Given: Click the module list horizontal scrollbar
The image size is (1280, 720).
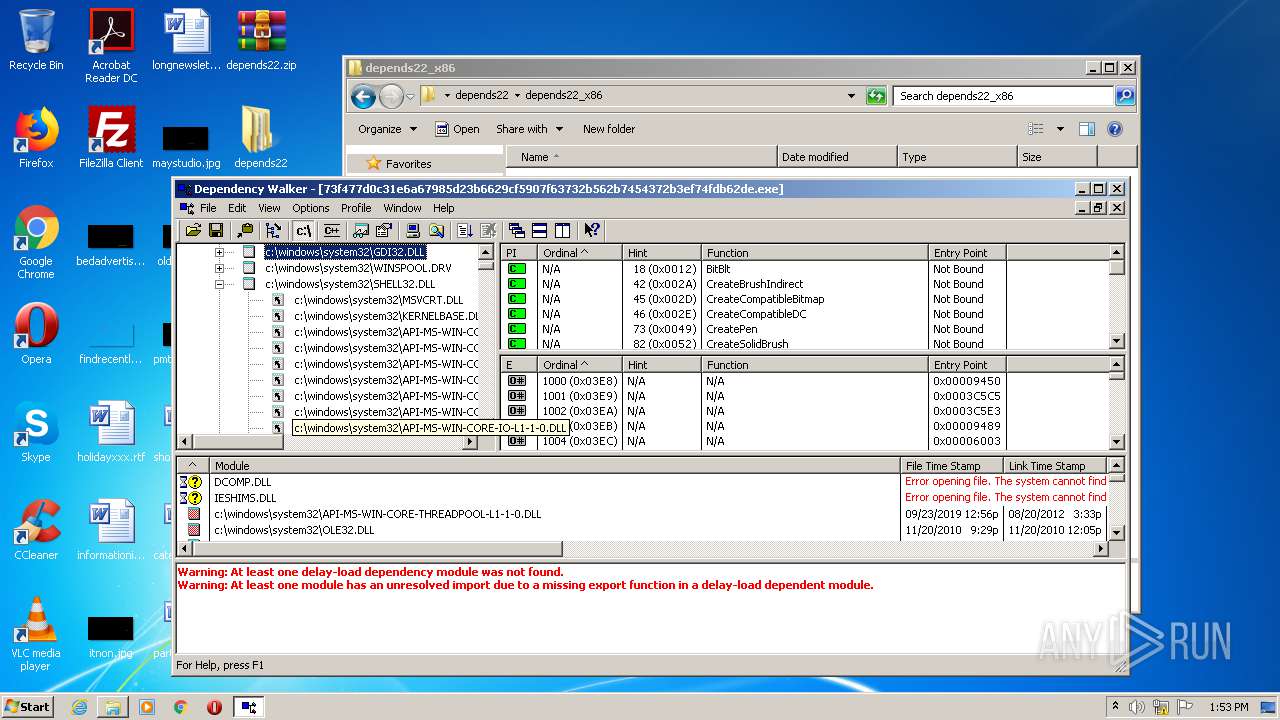Looking at the screenshot, I should [643, 549].
